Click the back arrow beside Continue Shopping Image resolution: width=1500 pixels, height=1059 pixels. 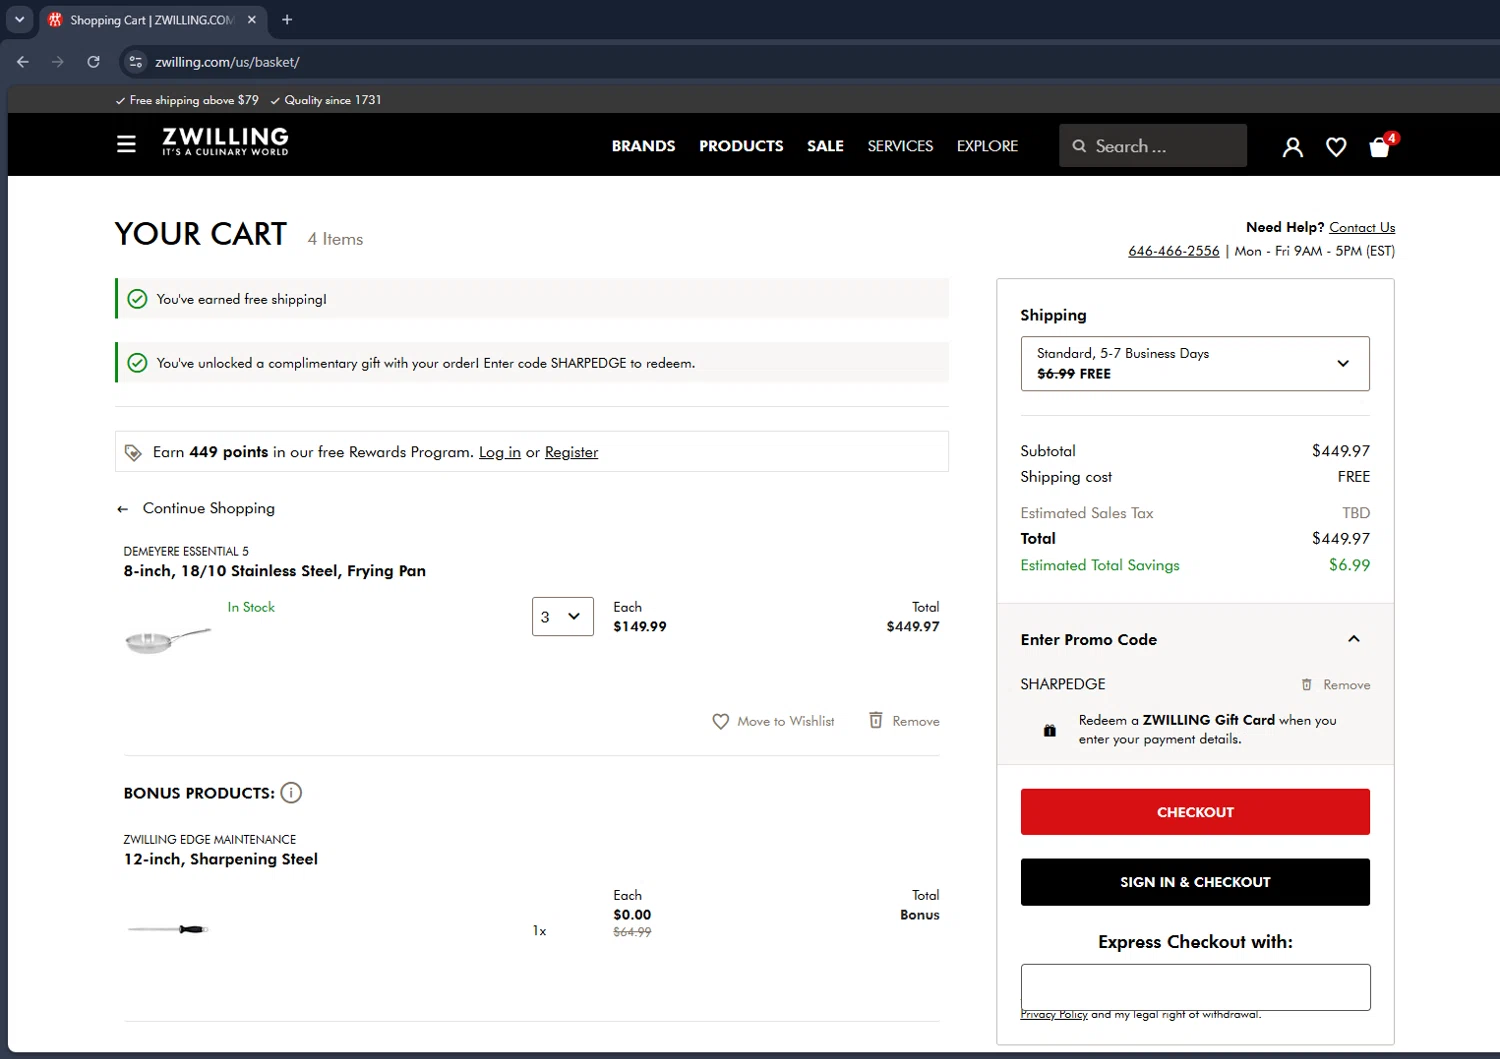(122, 509)
